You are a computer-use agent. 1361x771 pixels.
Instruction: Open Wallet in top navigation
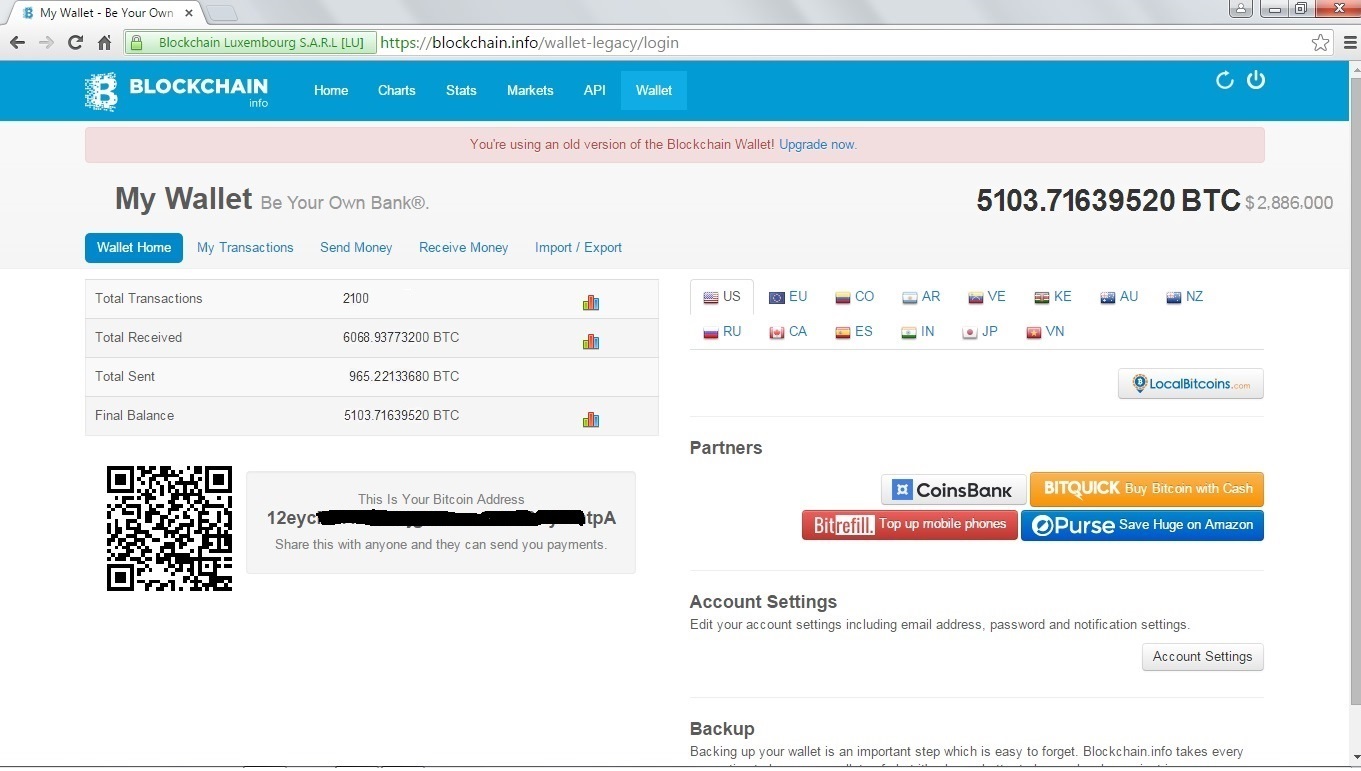(x=654, y=90)
